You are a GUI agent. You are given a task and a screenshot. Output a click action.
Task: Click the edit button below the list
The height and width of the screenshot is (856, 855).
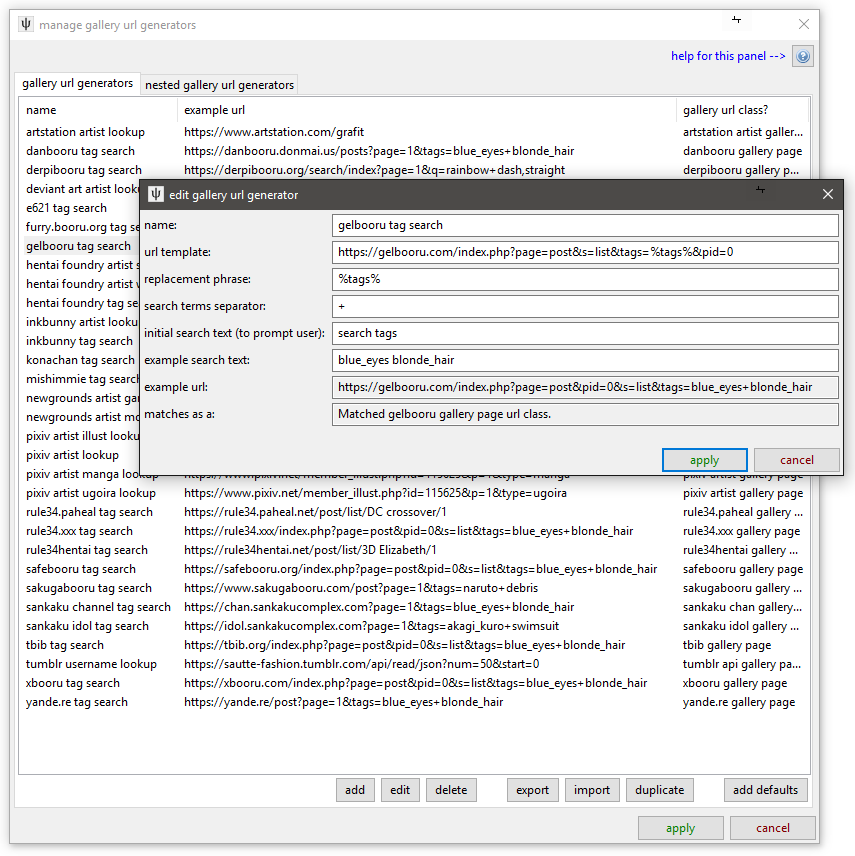(400, 790)
